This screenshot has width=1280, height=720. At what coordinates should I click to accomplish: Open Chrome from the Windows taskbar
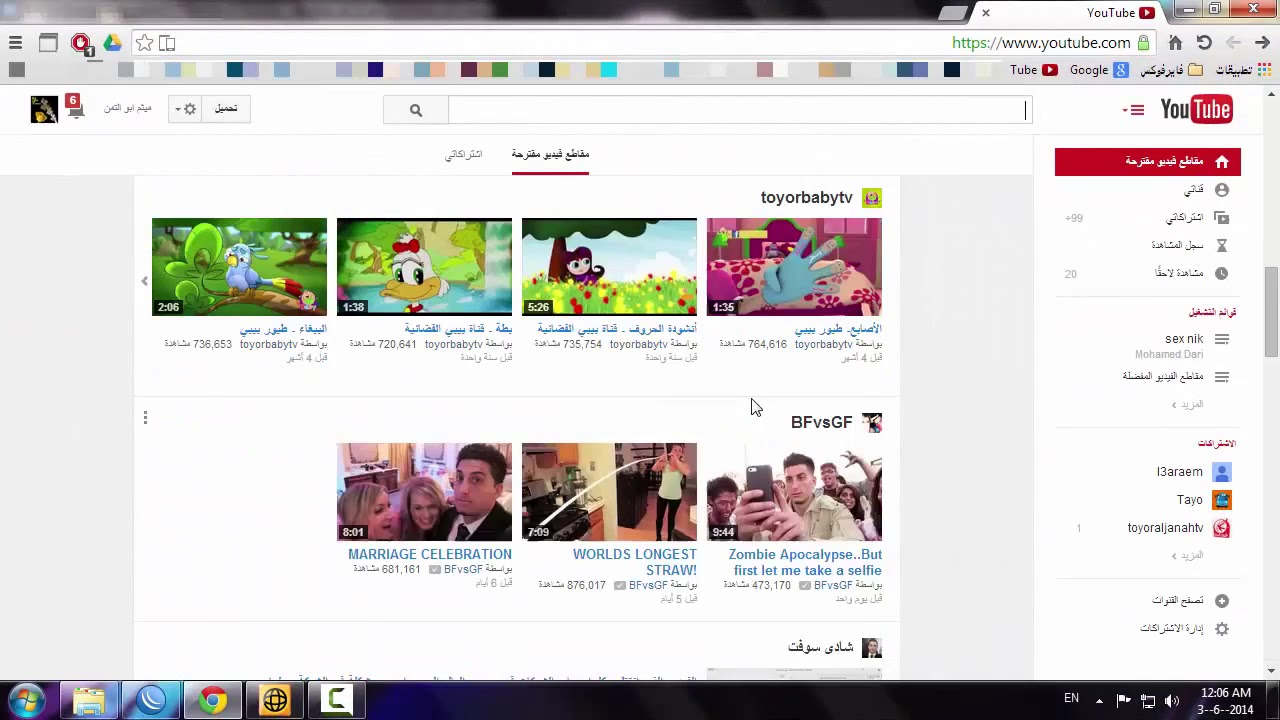212,700
